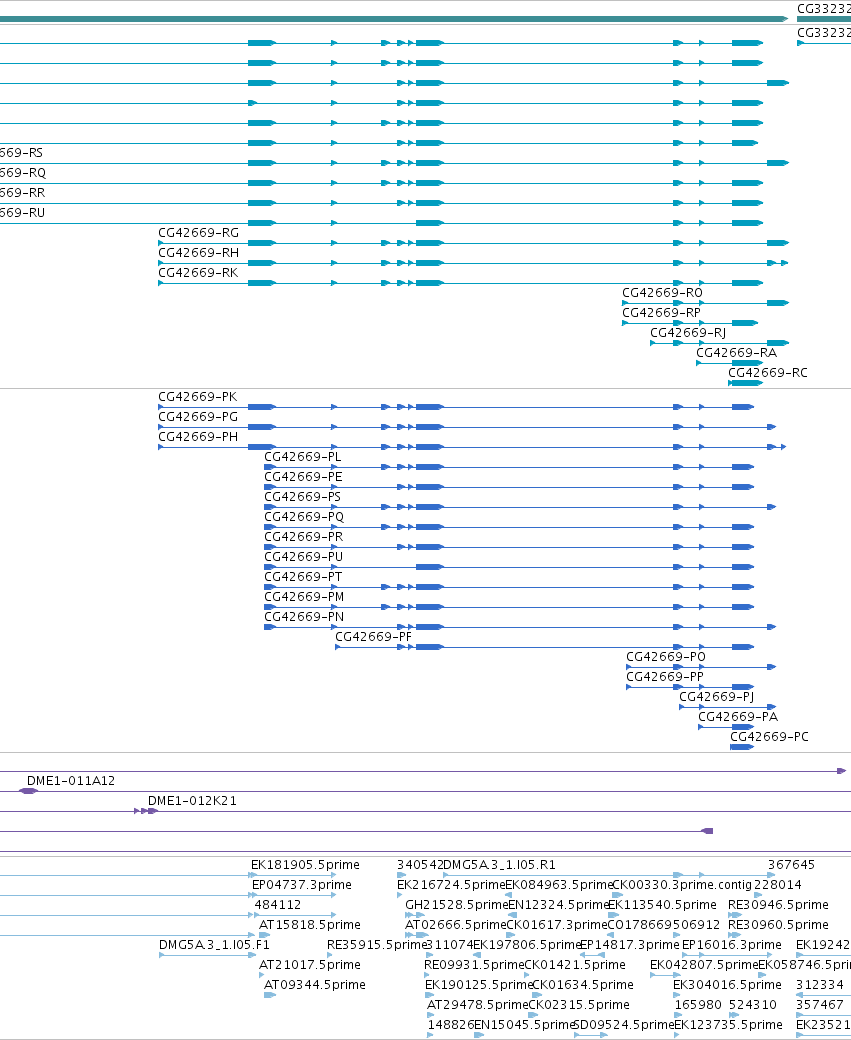Open the CG42669-PU protein label

click(x=304, y=556)
